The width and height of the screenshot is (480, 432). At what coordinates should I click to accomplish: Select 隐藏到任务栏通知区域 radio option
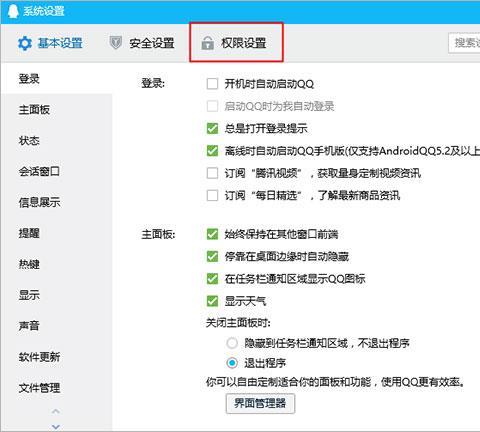tap(232, 343)
